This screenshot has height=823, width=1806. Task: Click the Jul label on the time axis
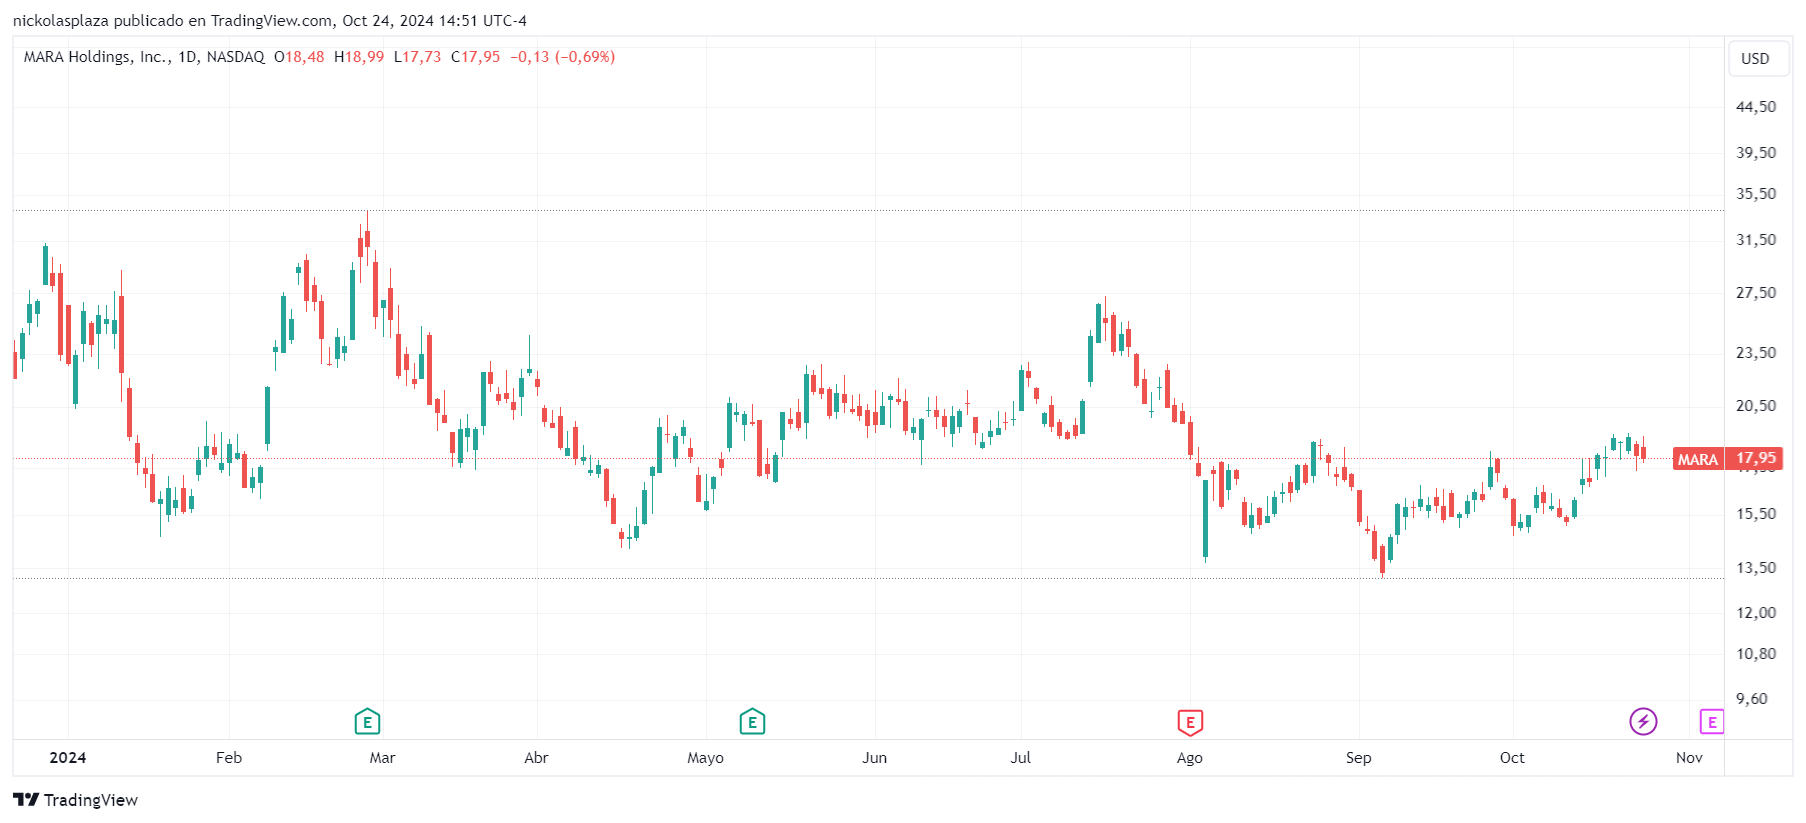tap(1020, 758)
